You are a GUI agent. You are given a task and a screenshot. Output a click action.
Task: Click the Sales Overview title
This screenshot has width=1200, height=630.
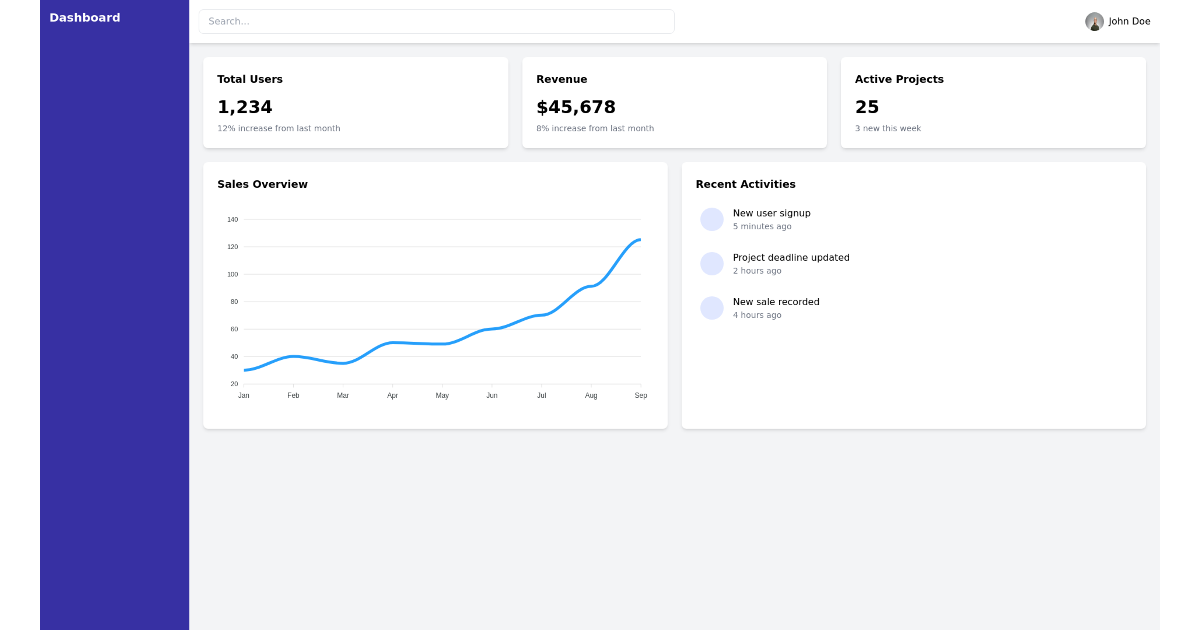click(263, 184)
